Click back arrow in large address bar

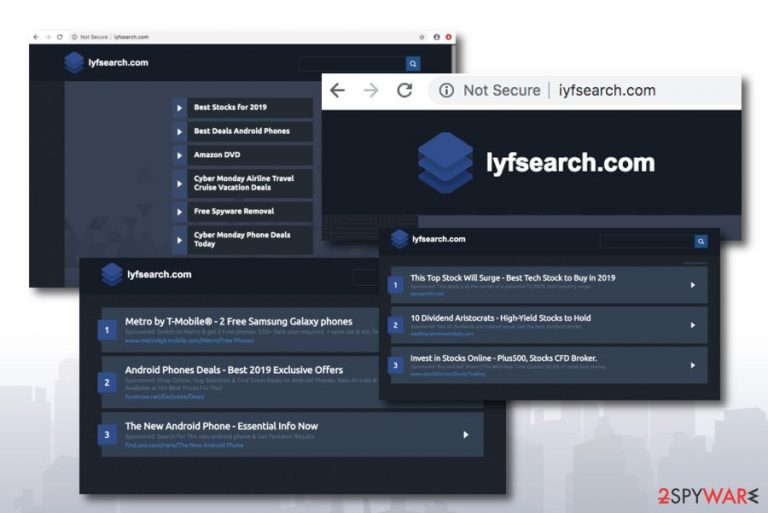pyautogui.click(x=337, y=91)
